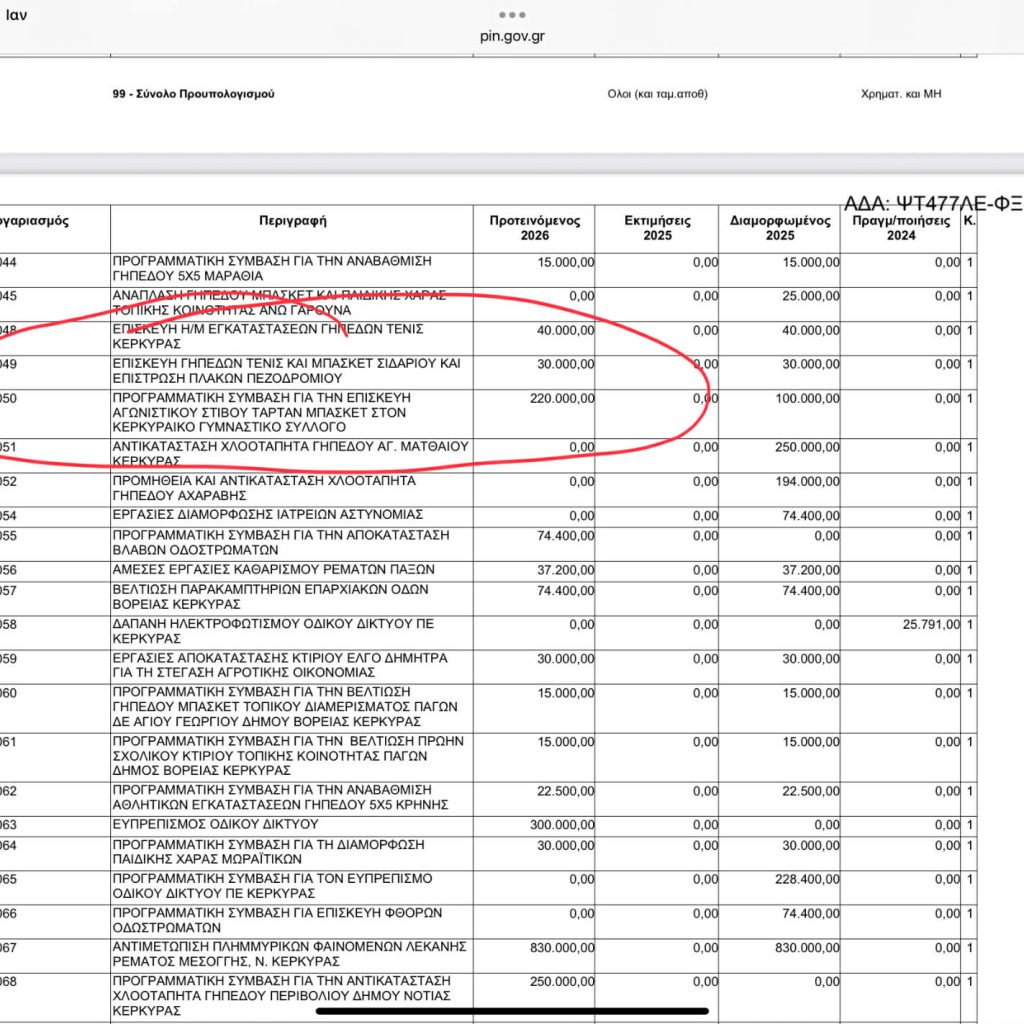The width and height of the screenshot is (1024, 1024).
Task: Select the ΑΝΤΙΚΑΤΑΣΤΑΣΗ ΧΛΟΟΤΑΠΗΤΑ ΓΗΠΕΔΟΥ ΑΓ. ΜΑΤΘΑΙΟΥ row
Action: [488, 455]
